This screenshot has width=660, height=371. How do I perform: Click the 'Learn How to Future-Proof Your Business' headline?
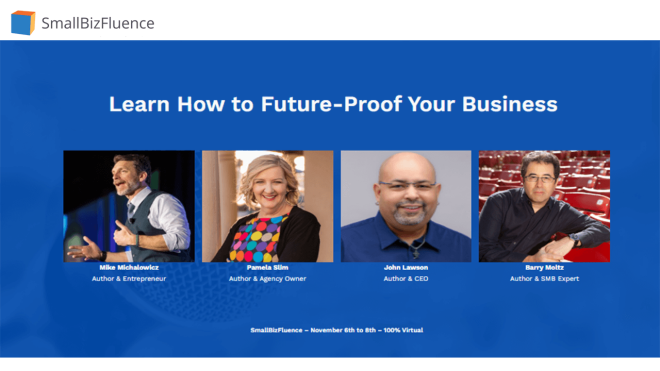coord(333,104)
